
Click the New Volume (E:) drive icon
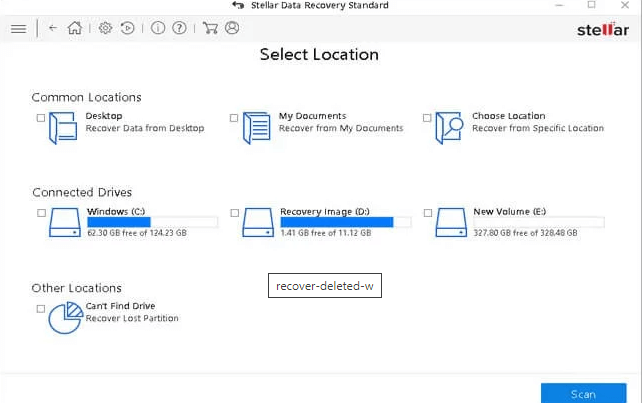point(451,222)
